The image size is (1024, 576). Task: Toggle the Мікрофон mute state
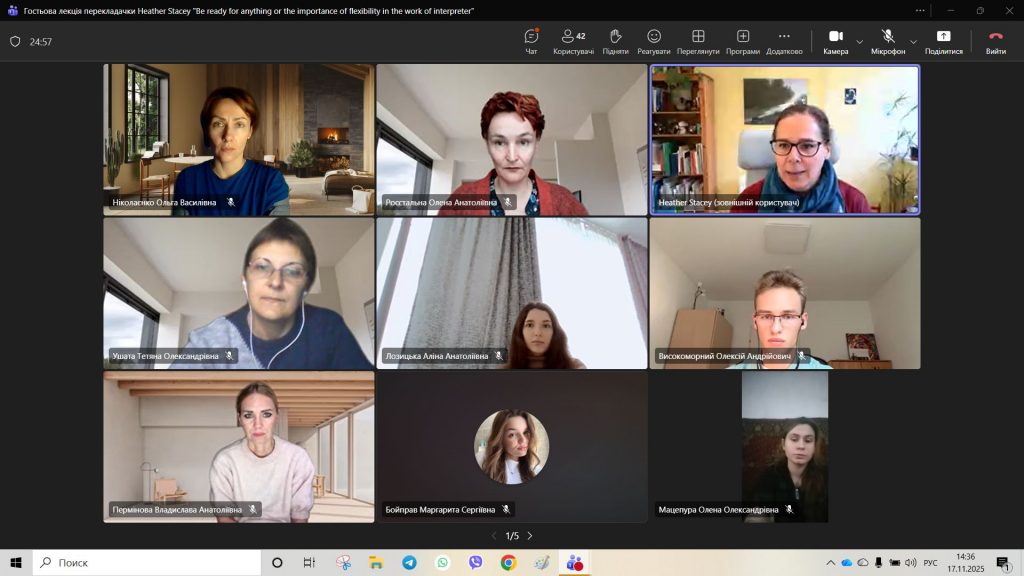pyautogui.click(x=887, y=41)
